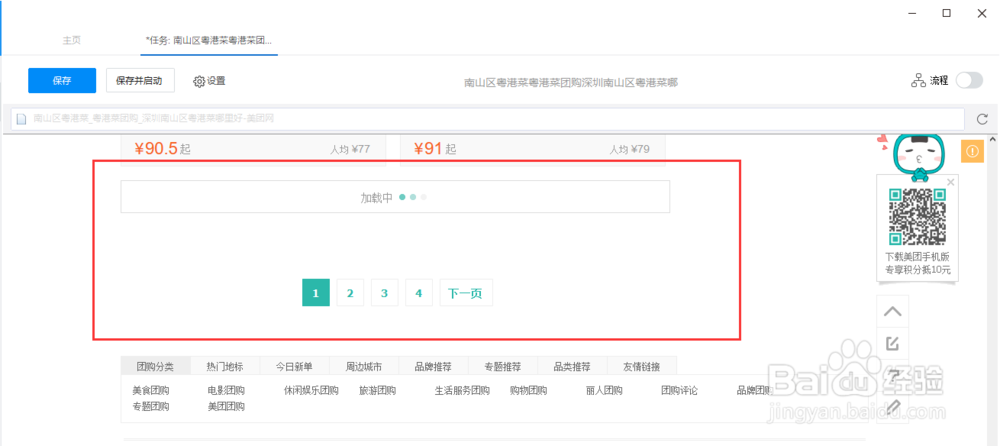The width and height of the screenshot is (1000, 446).
Task: Select the 专题推荐 tab
Action: click(503, 367)
